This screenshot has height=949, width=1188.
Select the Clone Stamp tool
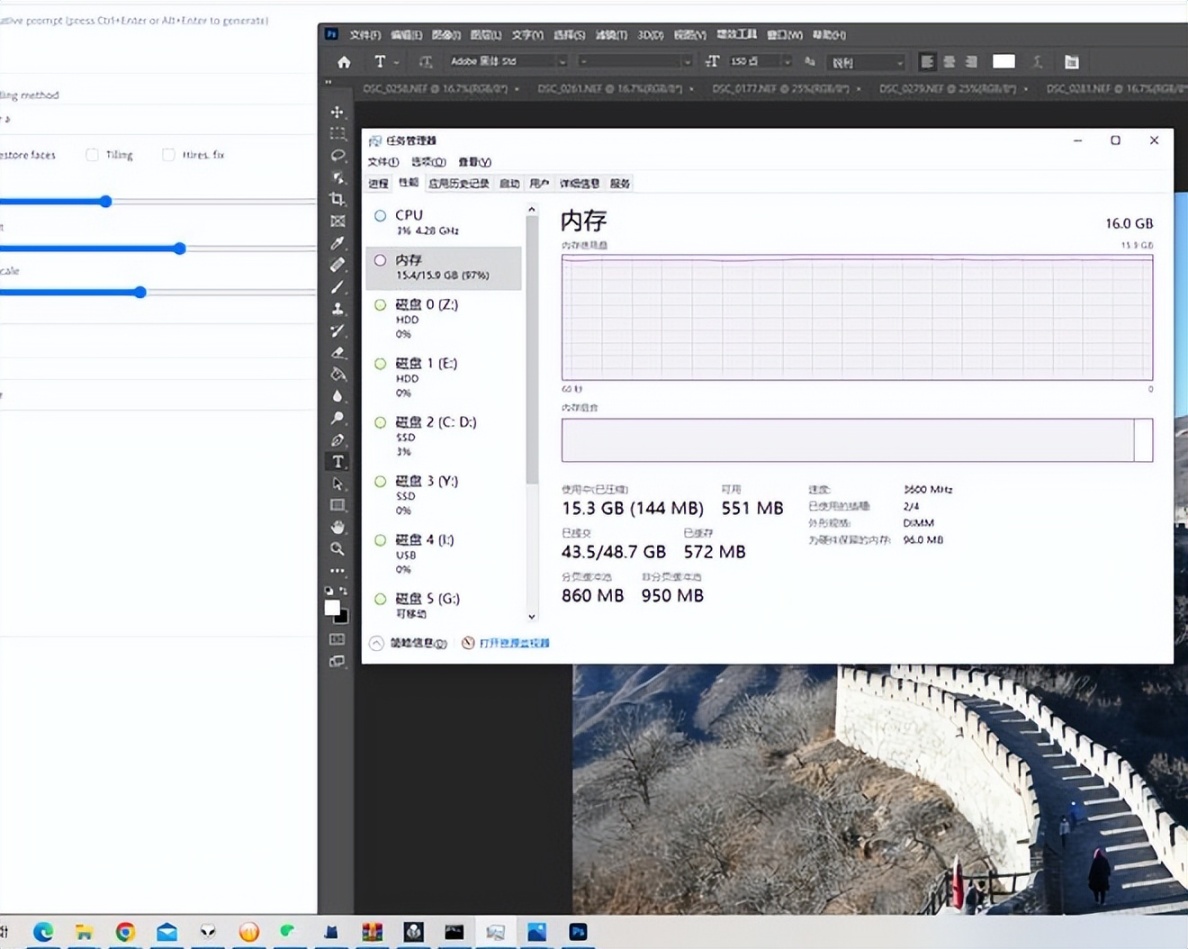pyautogui.click(x=338, y=308)
